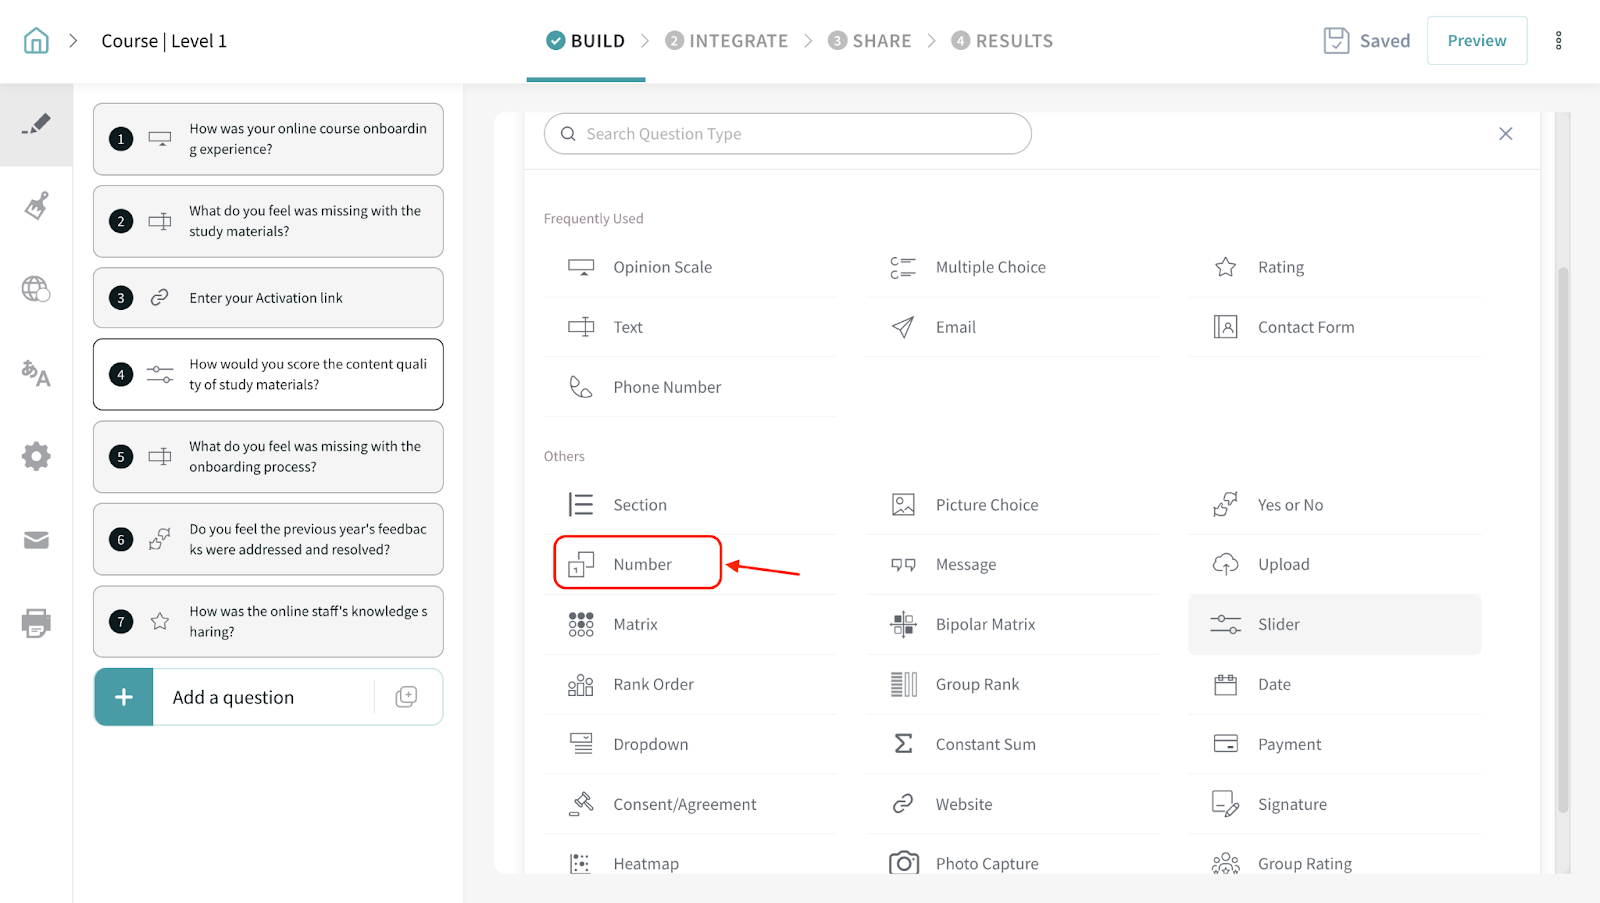Switch to the INTEGRATE step tab

727,41
